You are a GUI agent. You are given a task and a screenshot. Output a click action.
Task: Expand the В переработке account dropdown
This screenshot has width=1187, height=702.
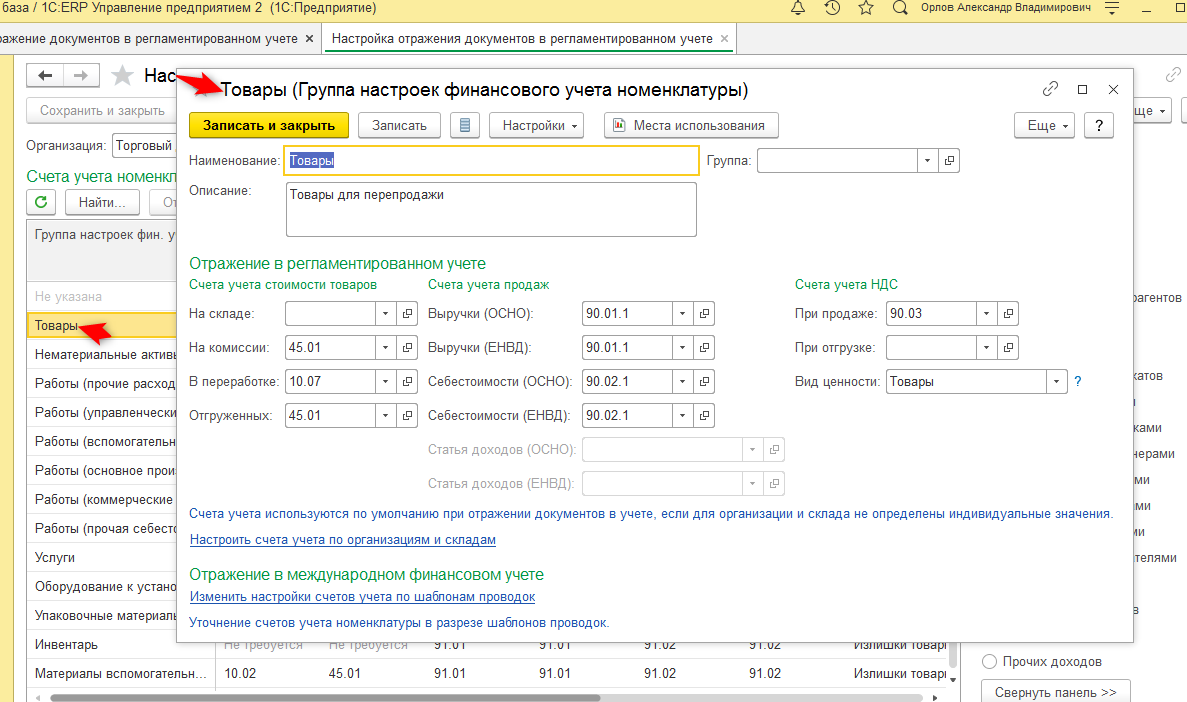[x=385, y=382]
